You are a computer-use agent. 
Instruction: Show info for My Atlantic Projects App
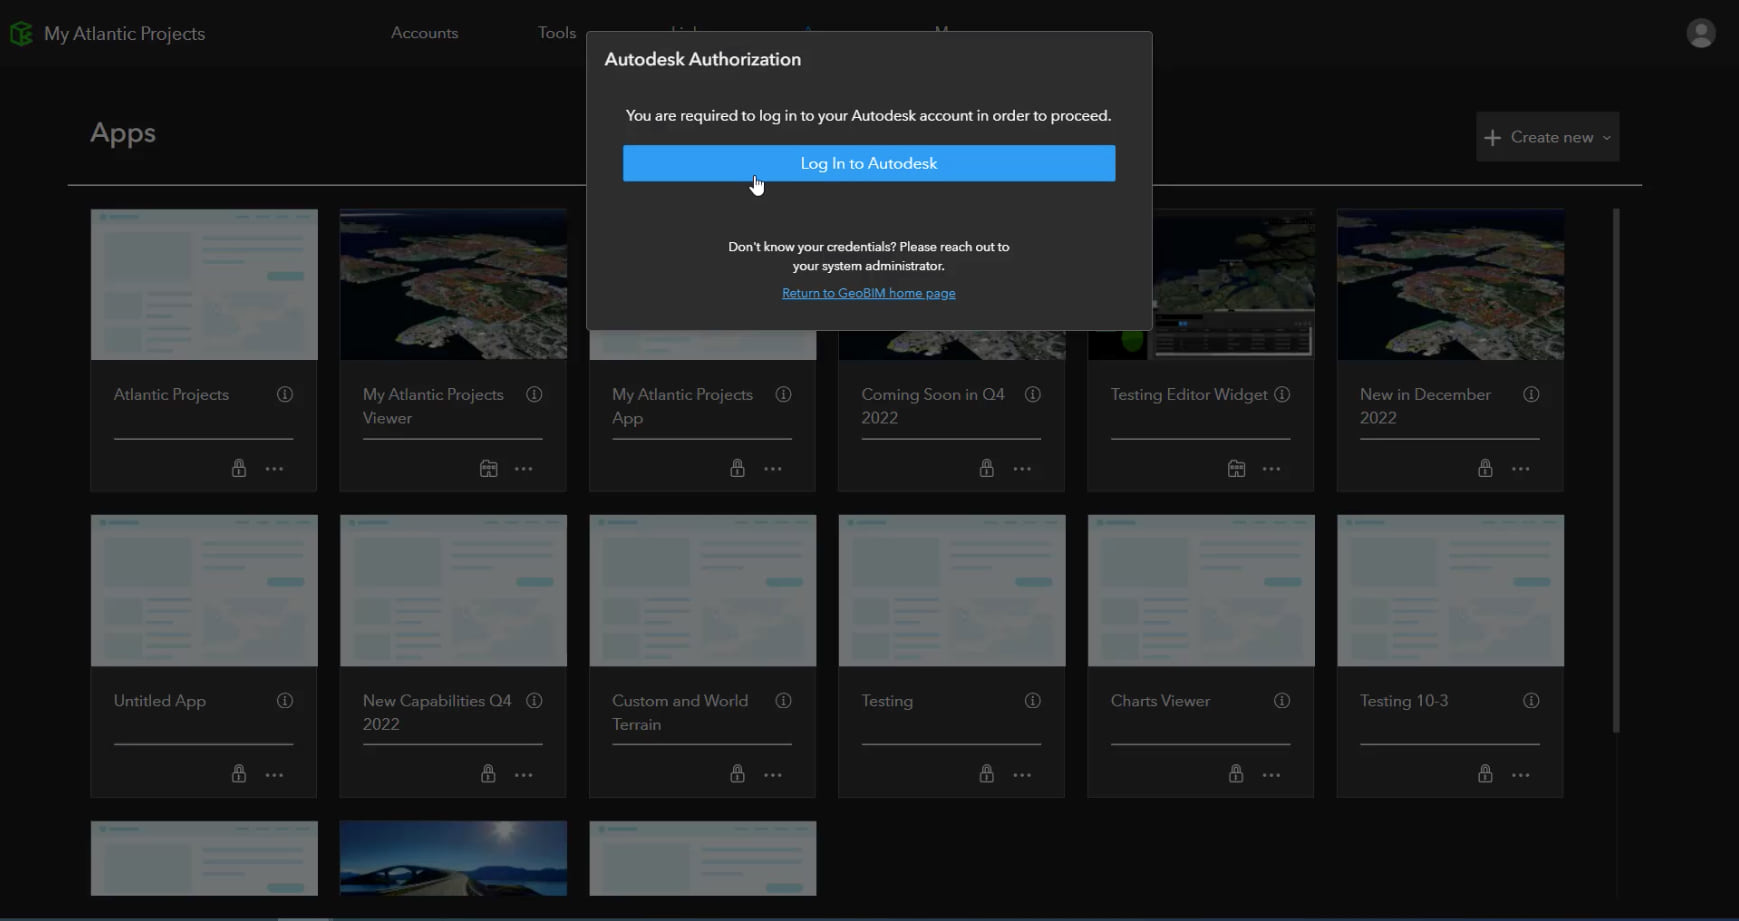coord(783,394)
